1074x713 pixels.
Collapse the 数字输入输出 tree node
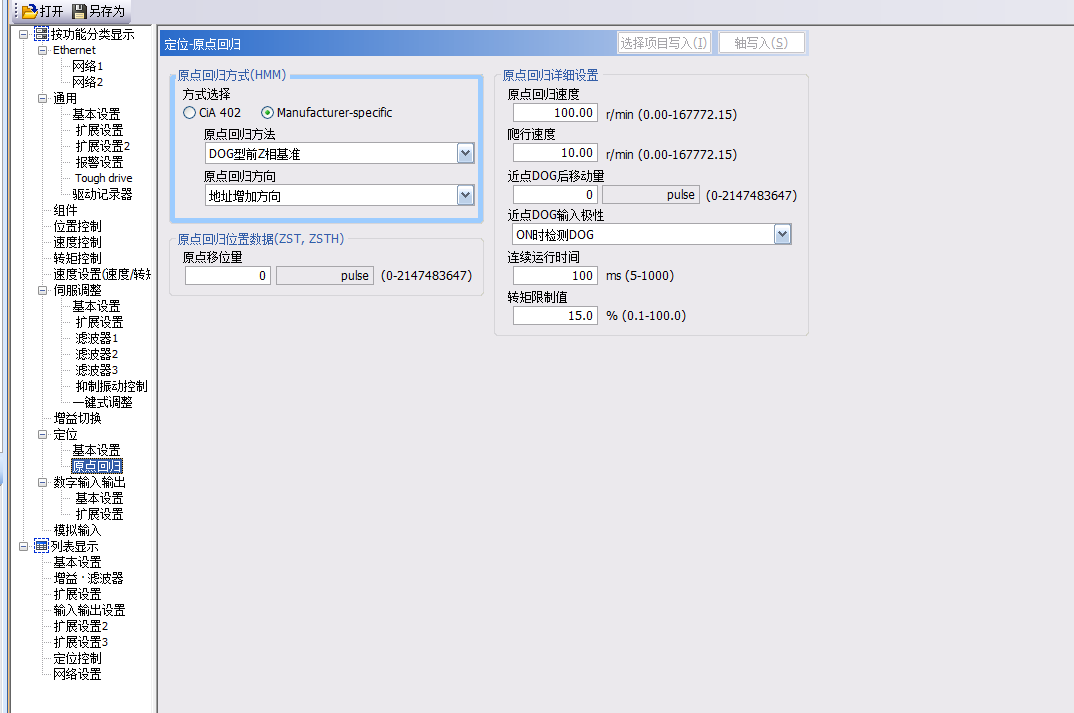pos(42,482)
